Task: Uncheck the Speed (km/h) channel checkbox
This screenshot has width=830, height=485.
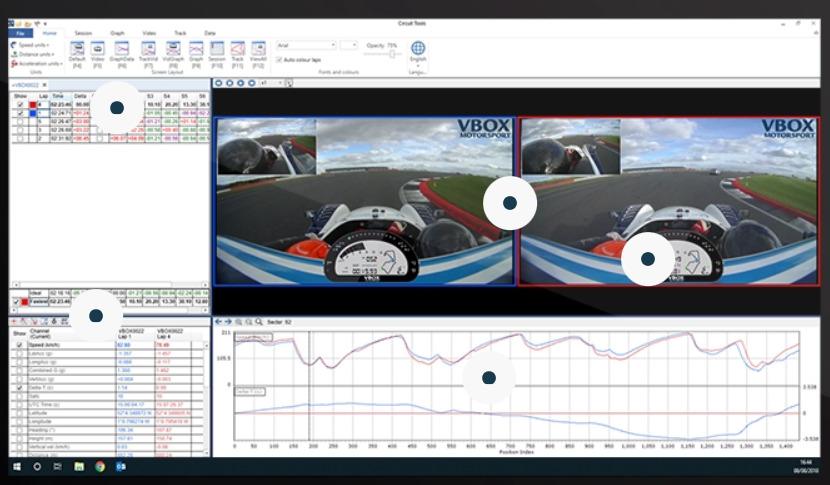Action: pos(19,346)
